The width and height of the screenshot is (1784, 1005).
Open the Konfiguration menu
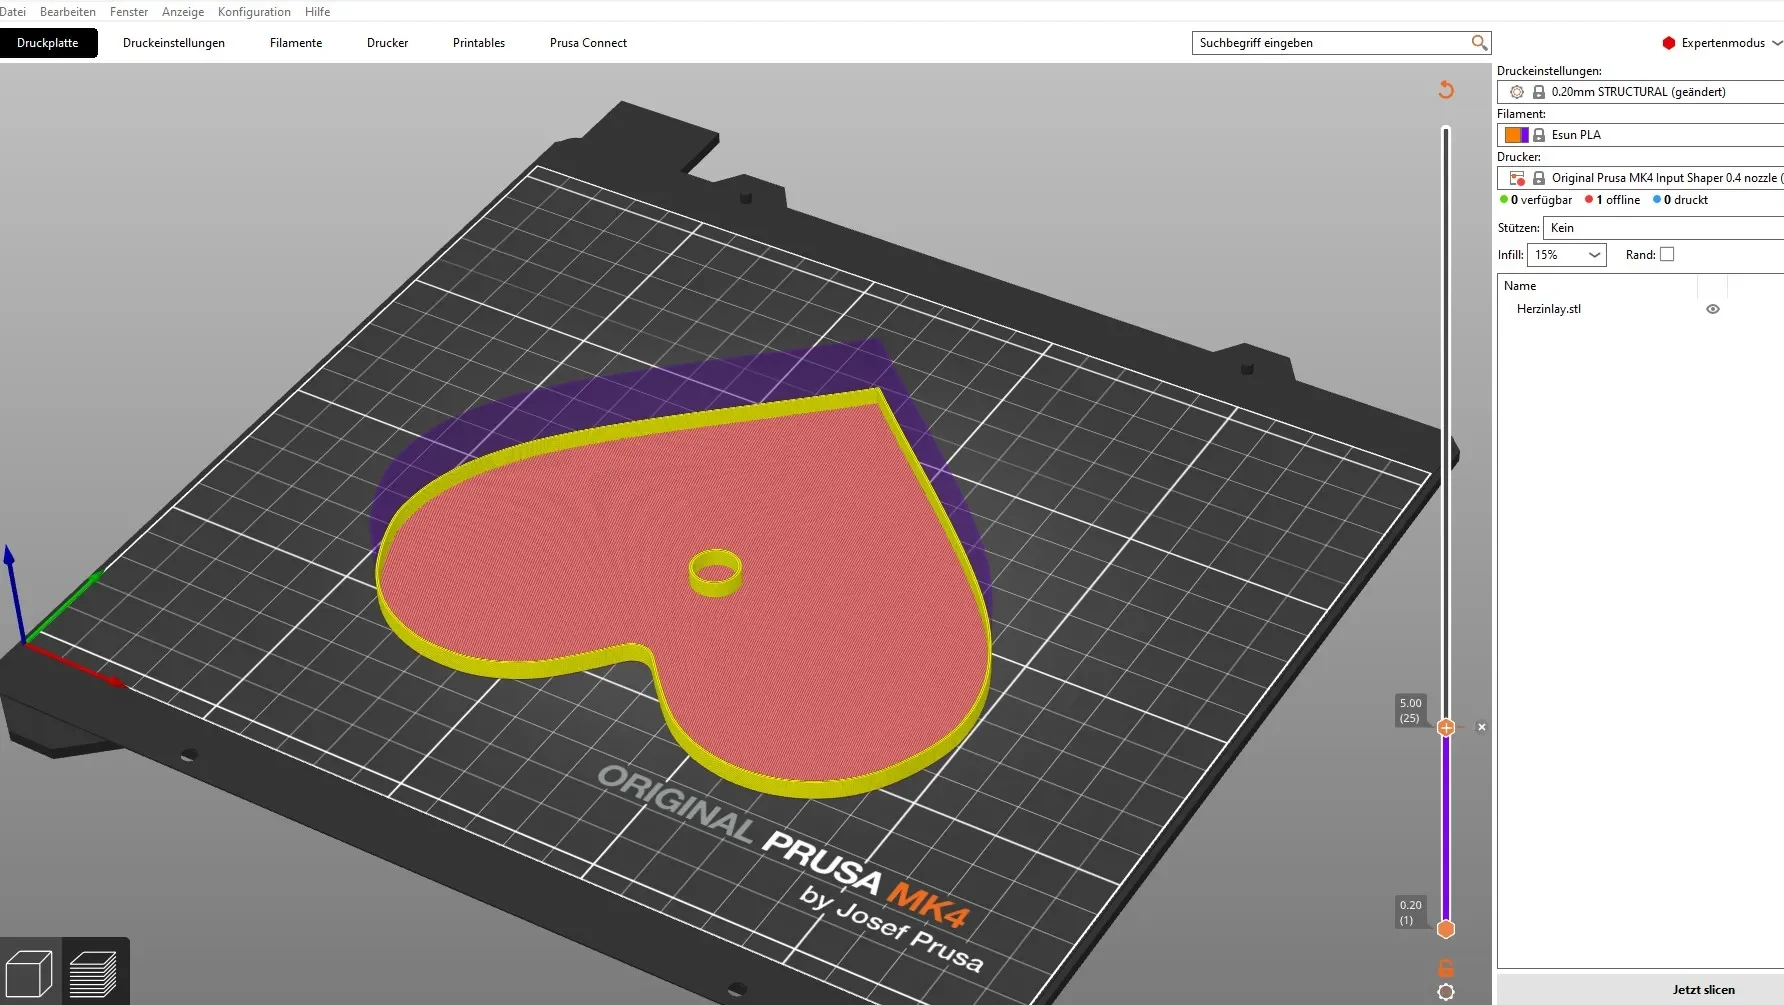click(x=254, y=12)
